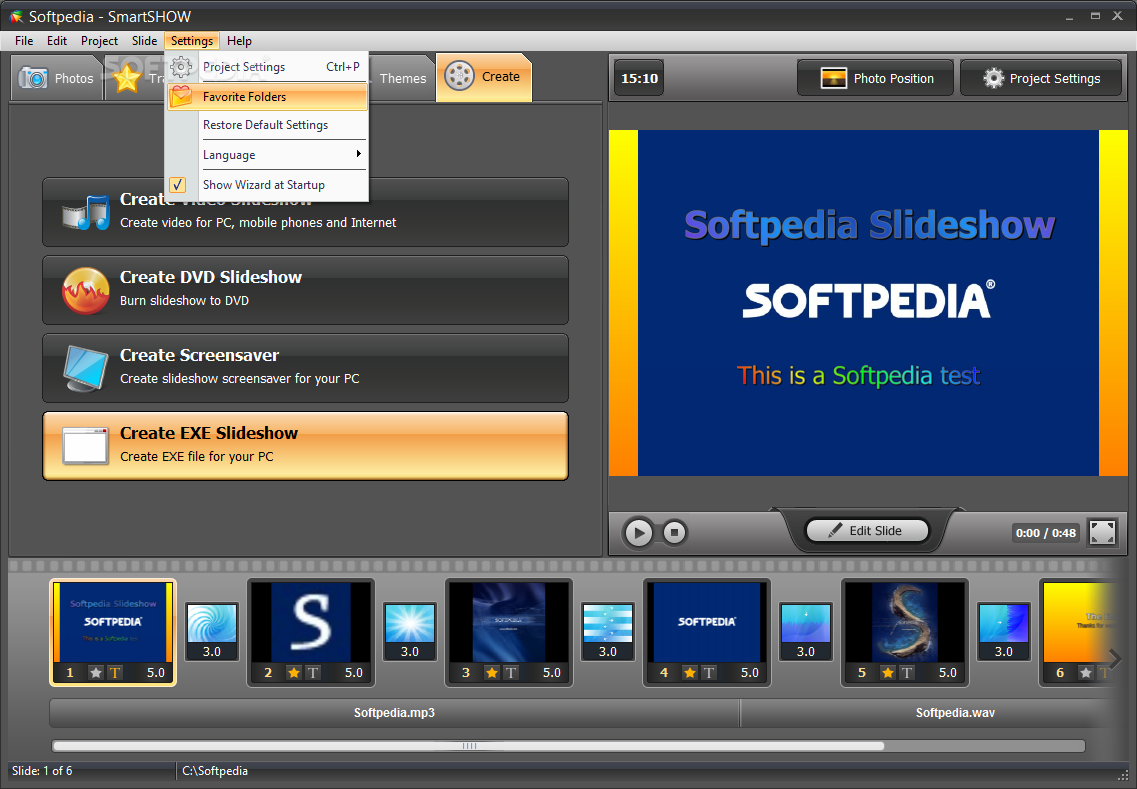Click Edit Slide button
The width and height of the screenshot is (1137, 789).
coord(867,531)
